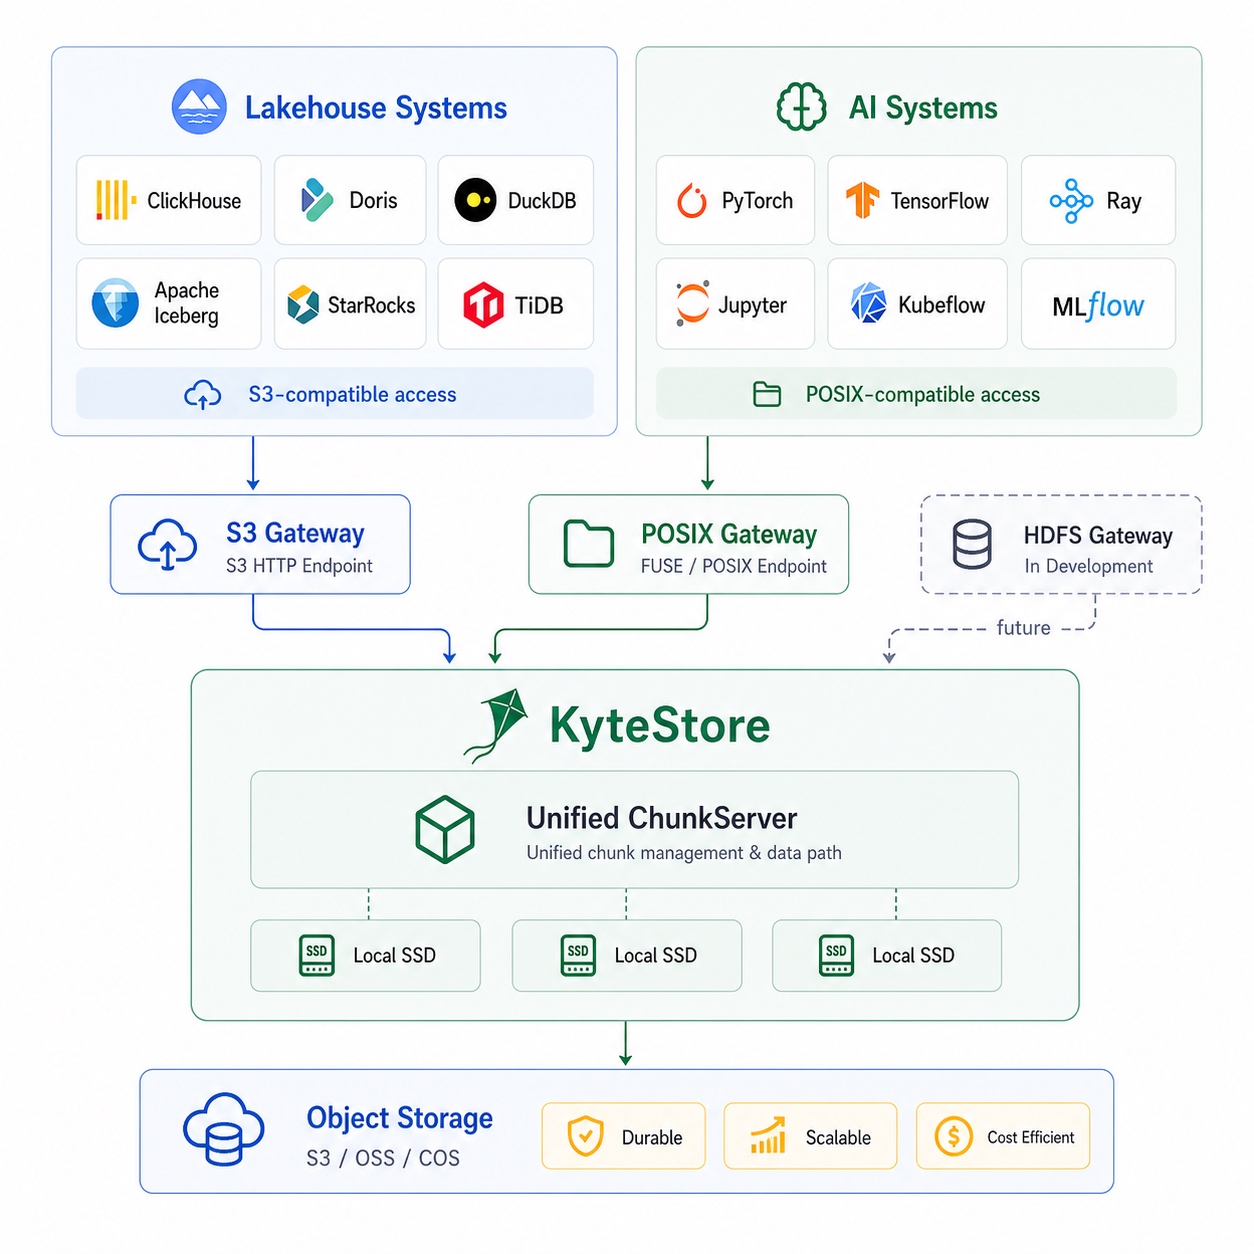Click the Unified ChunkServer cube icon

point(445,829)
